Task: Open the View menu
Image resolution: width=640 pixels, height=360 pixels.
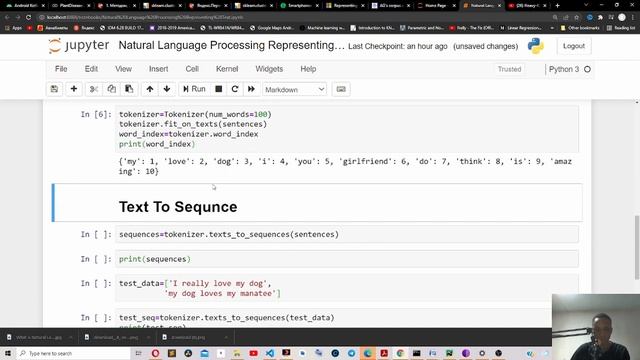Action: click(123, 69)
